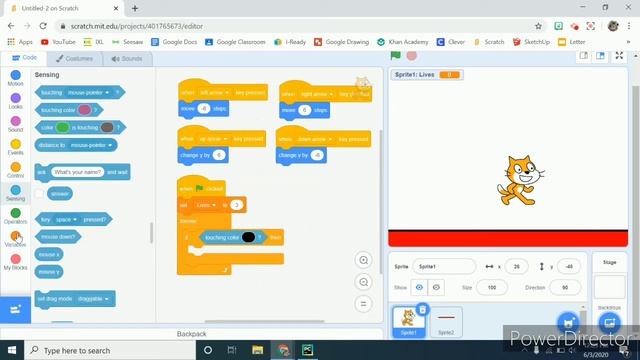
Task: Tick the checkbox next to answer block
Action: 39,193
